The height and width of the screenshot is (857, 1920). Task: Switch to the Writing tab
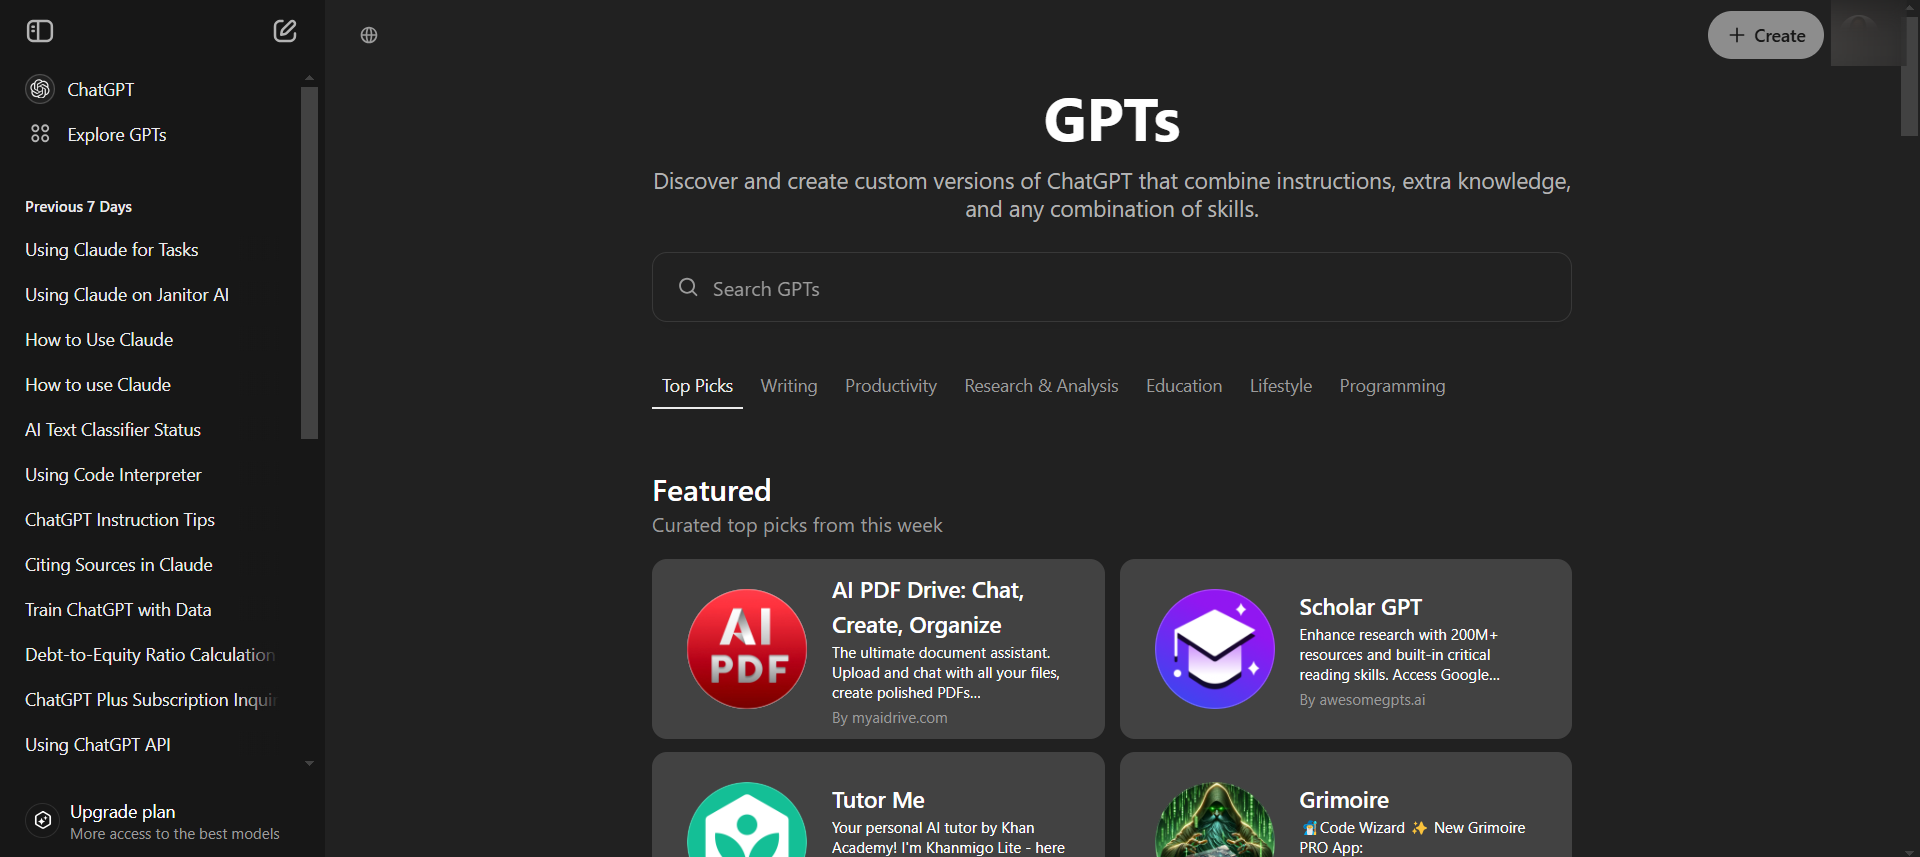pos(789,386)
